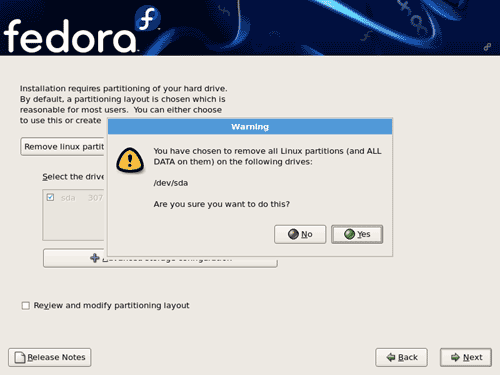Open the Release Notes
Viewport: 500px width, 375px height.
point(50,357)
